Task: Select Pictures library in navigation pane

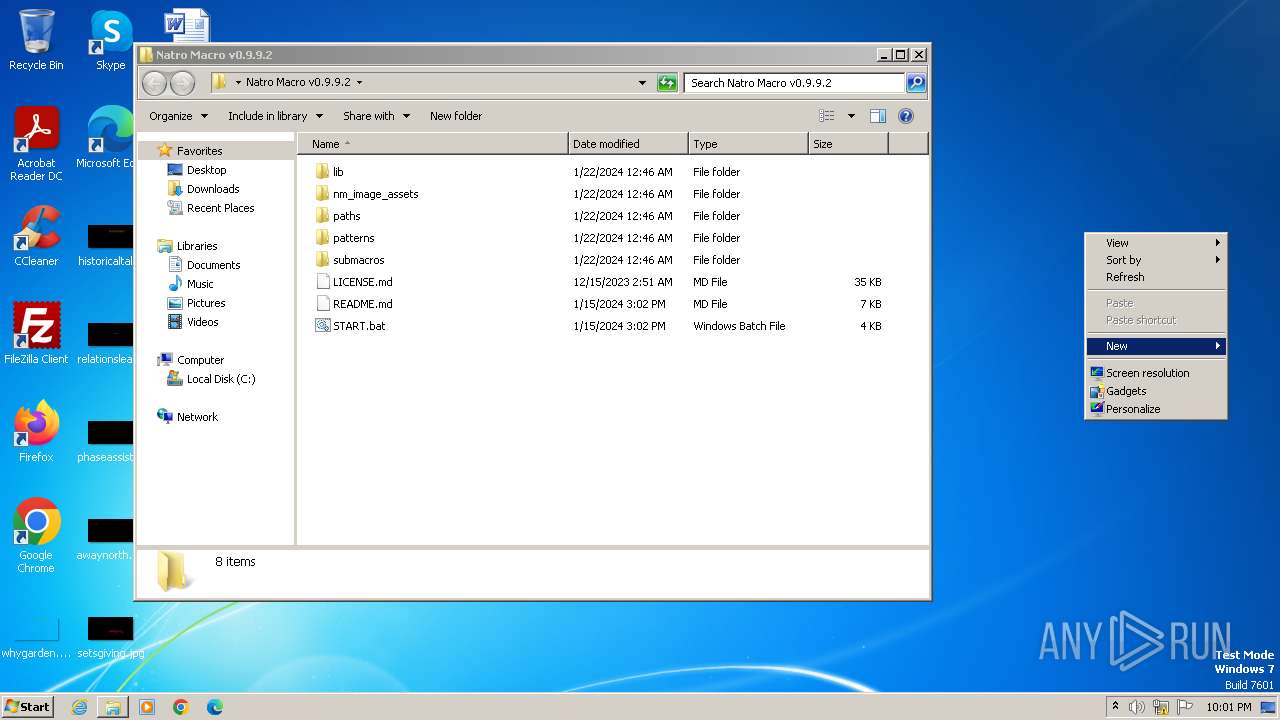Action: coord(196,303)
